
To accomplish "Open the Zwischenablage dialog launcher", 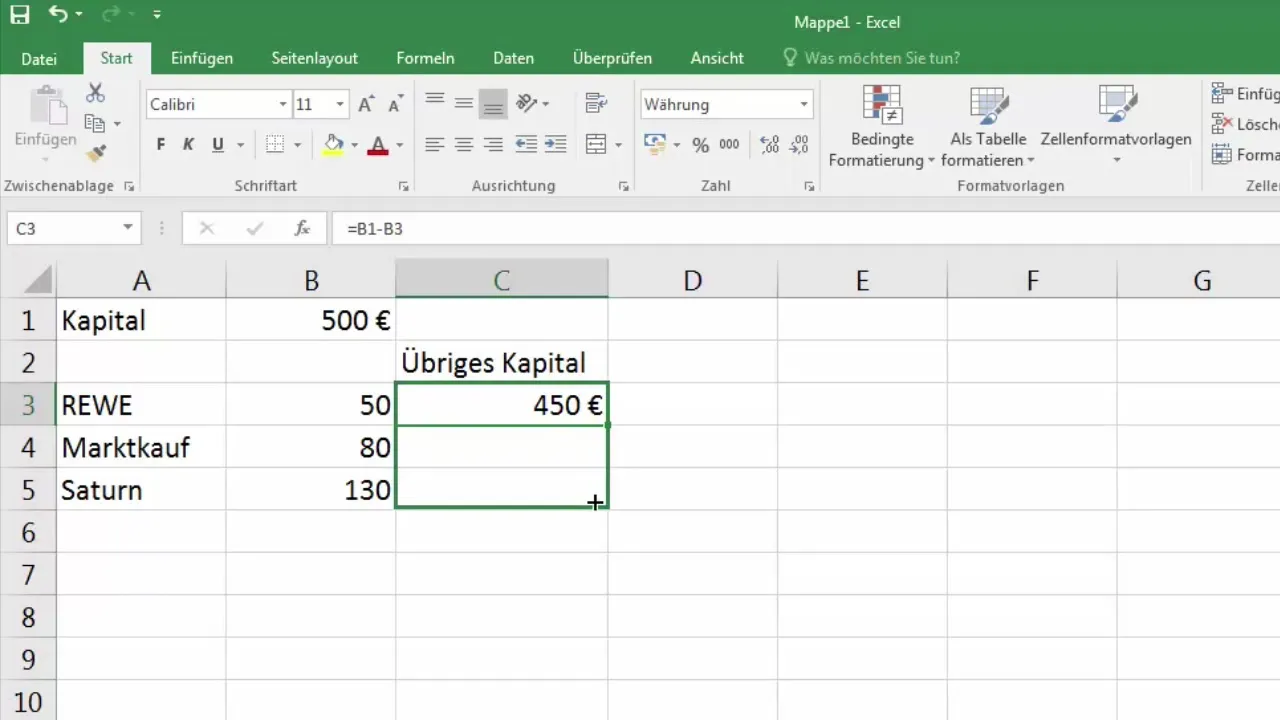I will tap(129, 187).
